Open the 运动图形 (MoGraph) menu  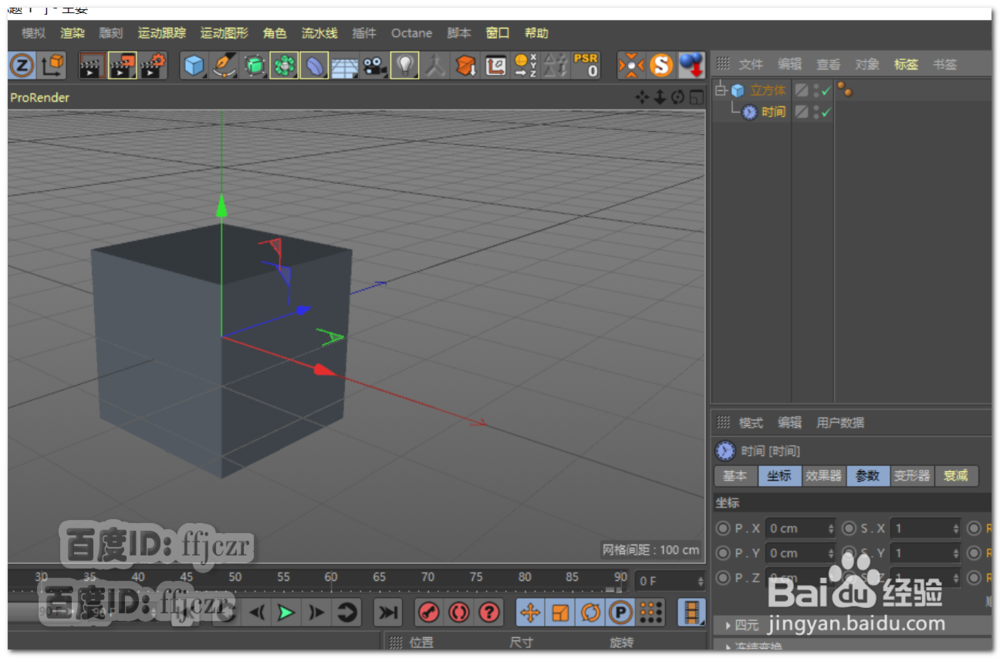point(224,33)
